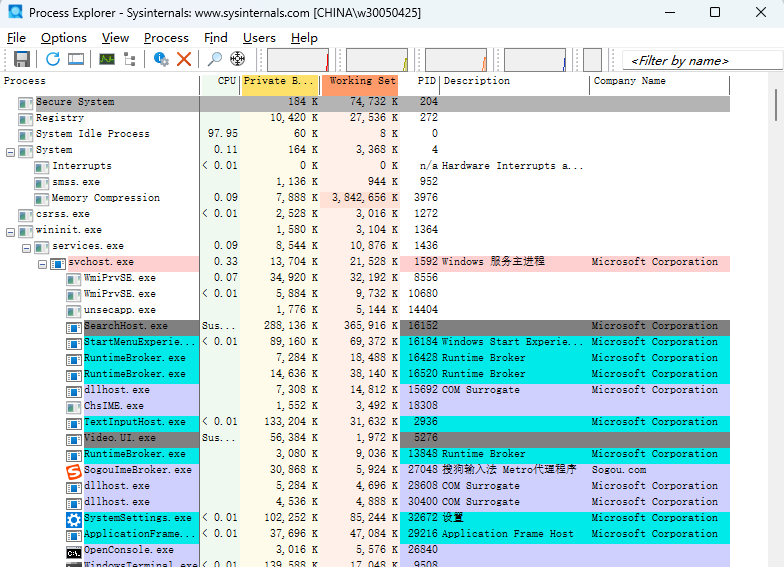The image size is (784, 567).
Task: Collapse the System process tree node
Action: 10,152
